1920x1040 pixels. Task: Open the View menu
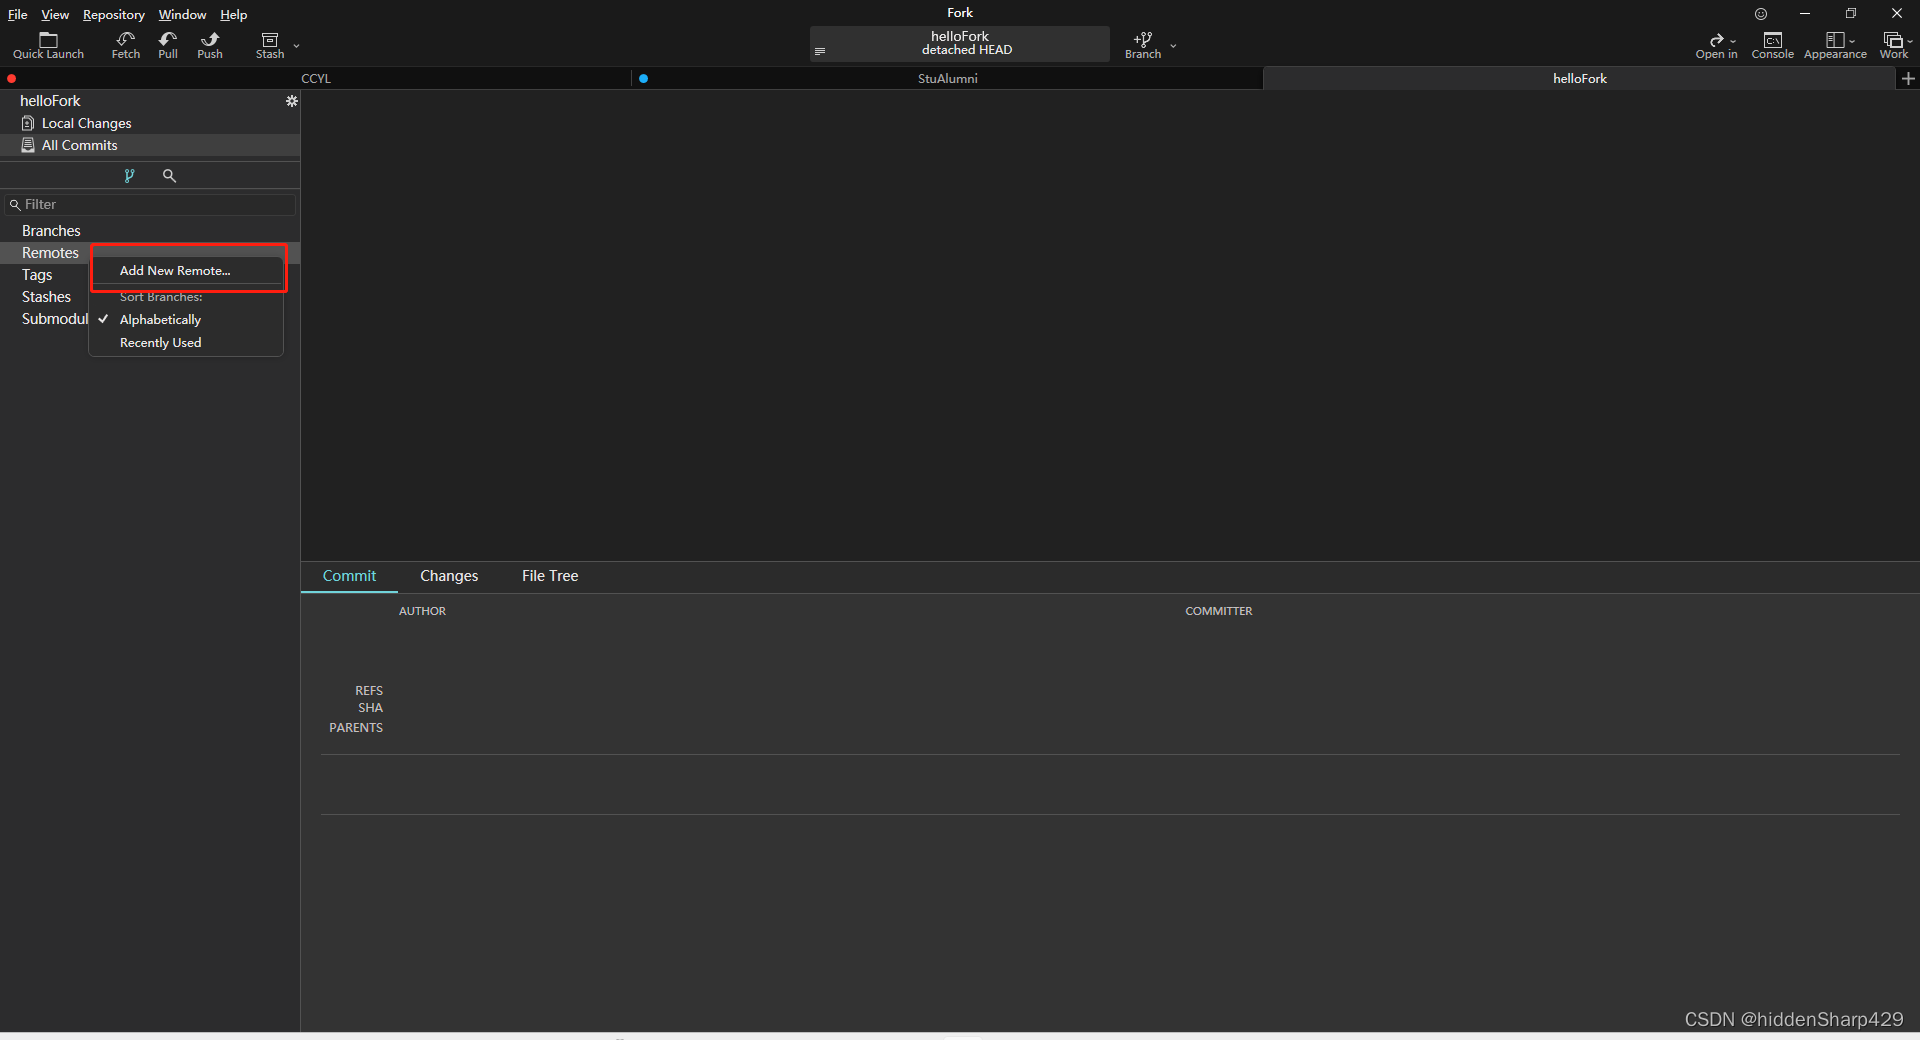[55, 15]
